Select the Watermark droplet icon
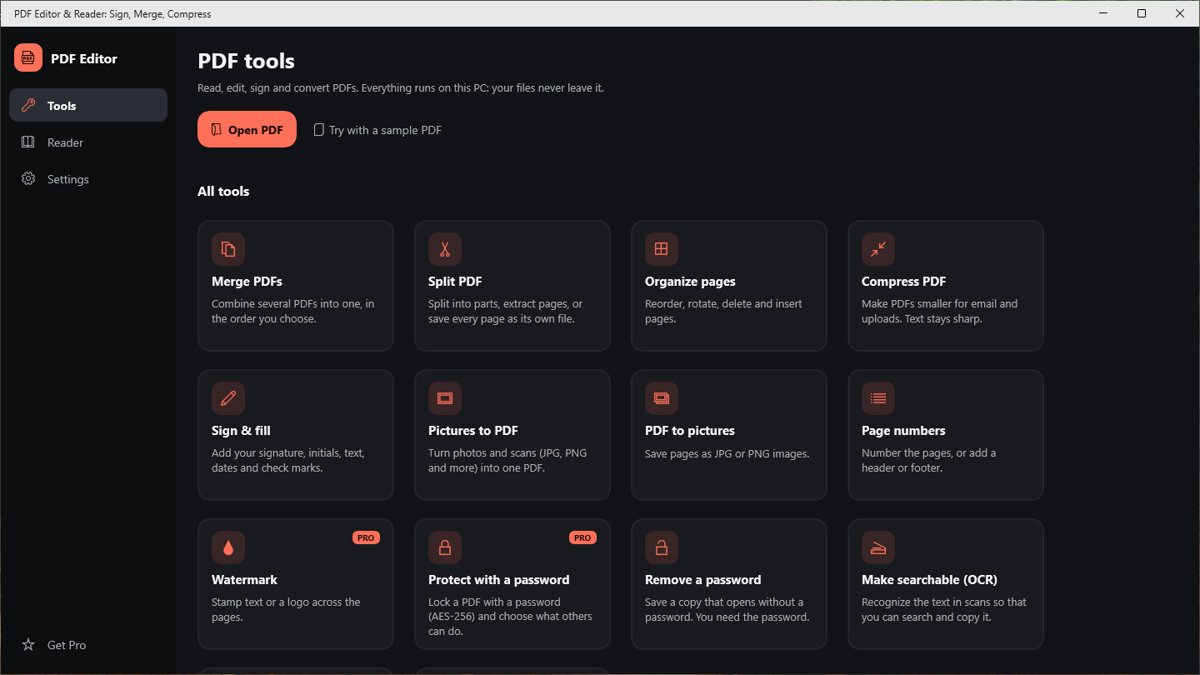Viewport: 1200px width, 675px height. [x=228, y=547]
